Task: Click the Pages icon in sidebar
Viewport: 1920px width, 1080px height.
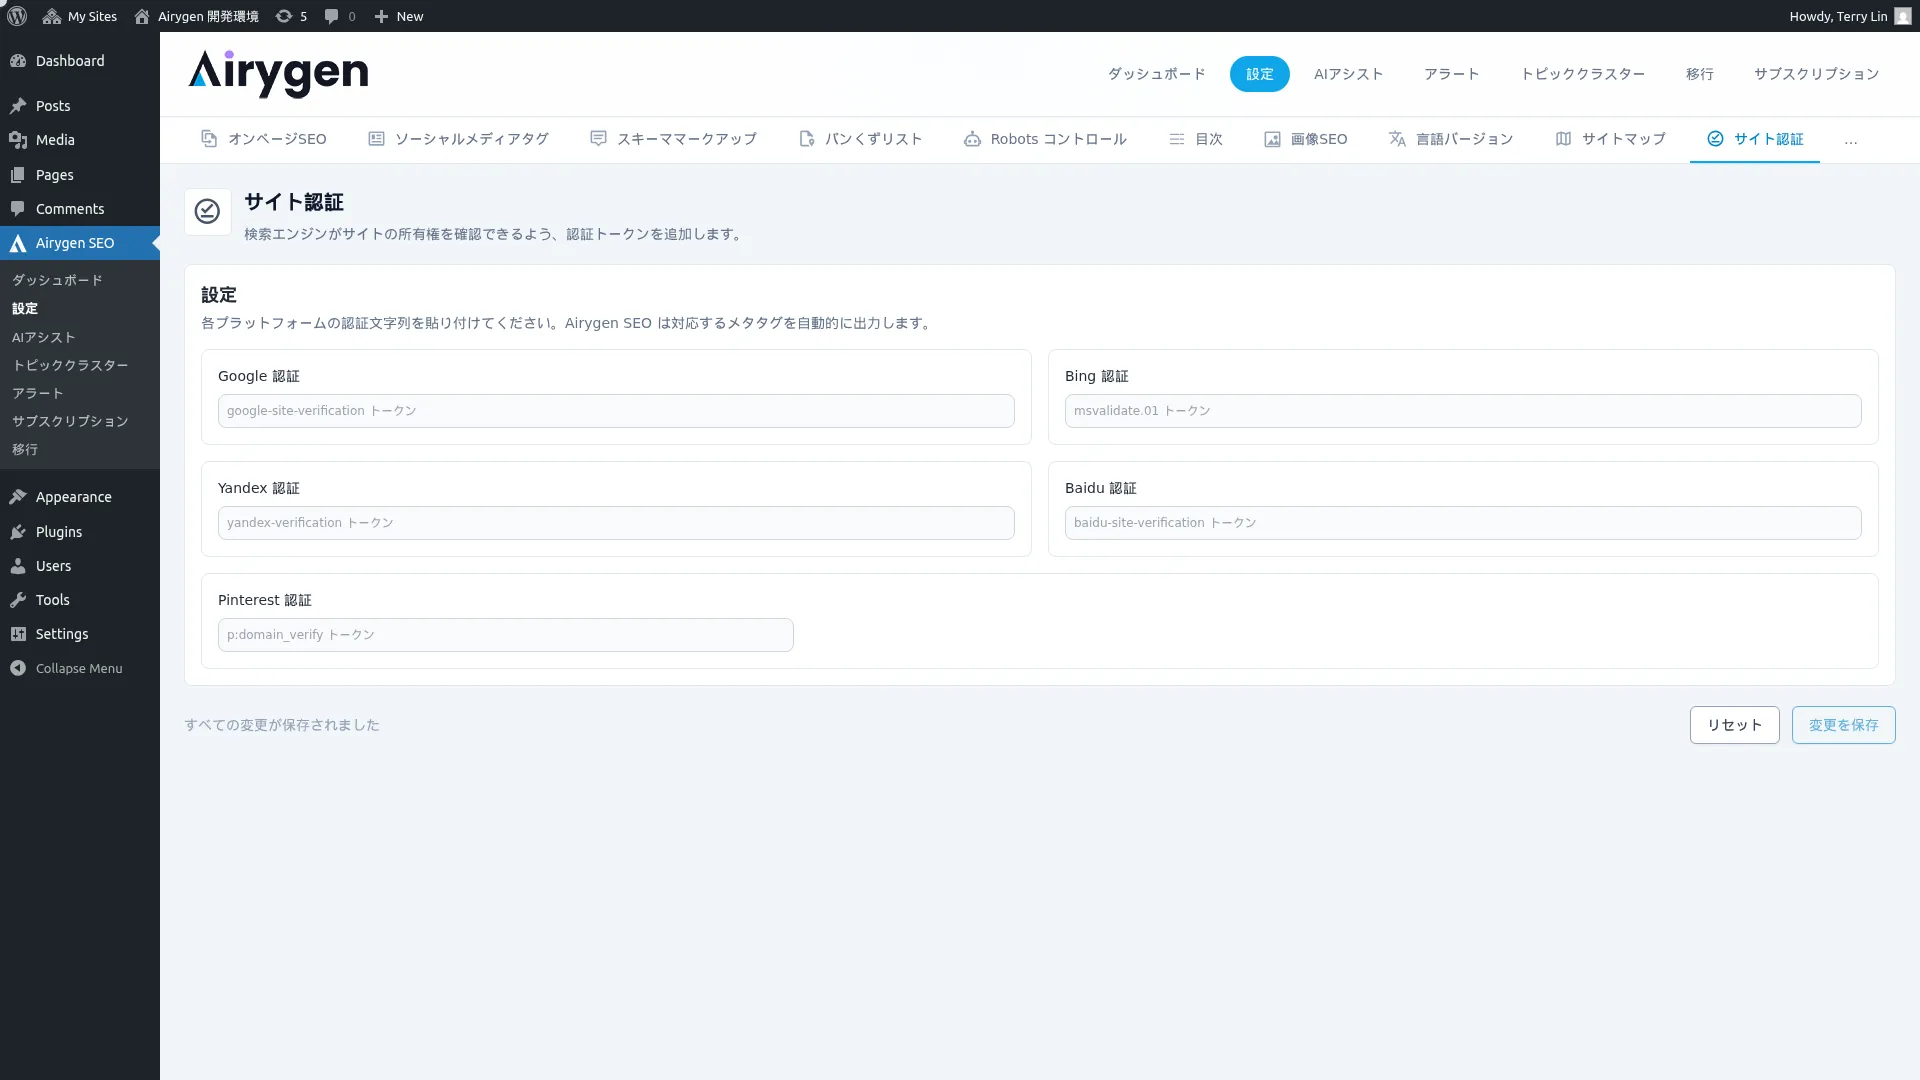Action: pos(18,175)
